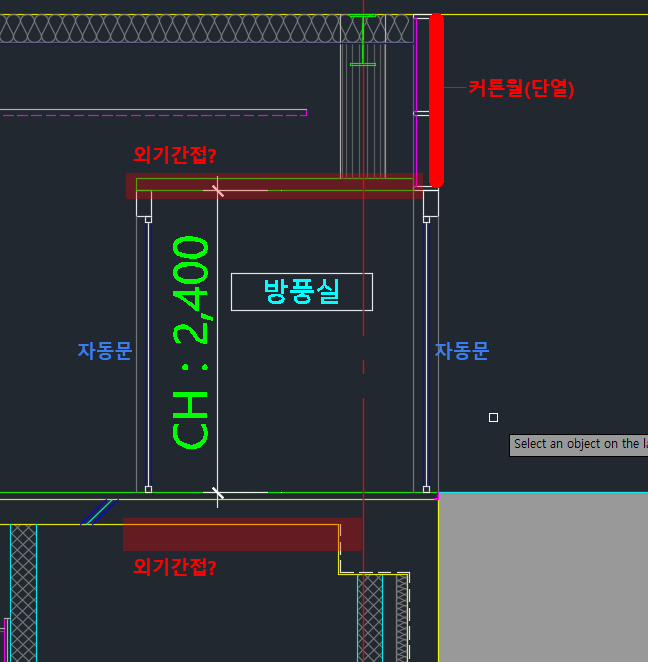648x662 pixels.
Task: Click the right blue 자동문 label
Action: [462, 351]
